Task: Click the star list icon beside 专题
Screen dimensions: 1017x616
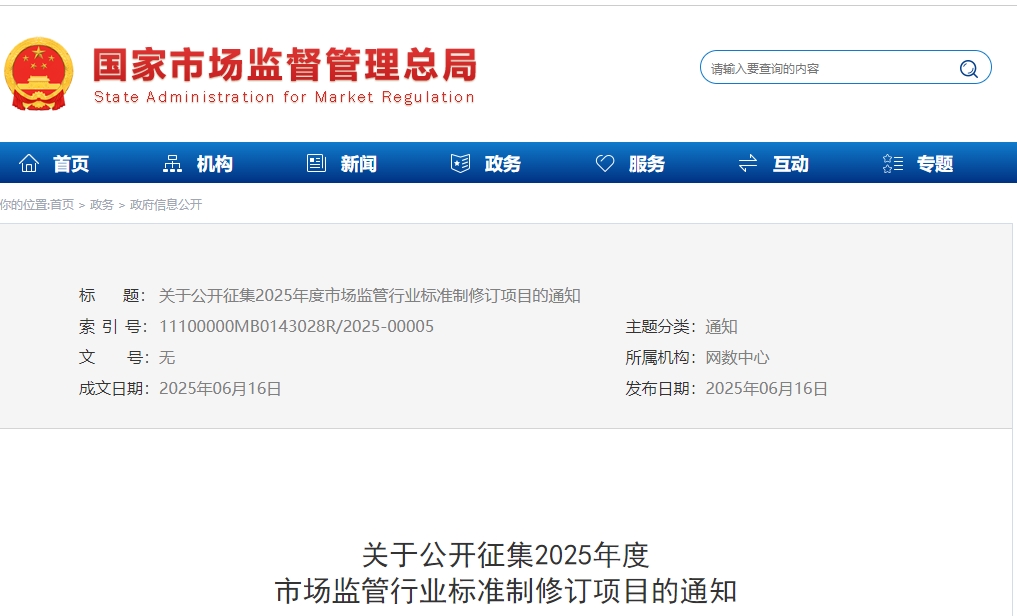Action: click(892, 163)
